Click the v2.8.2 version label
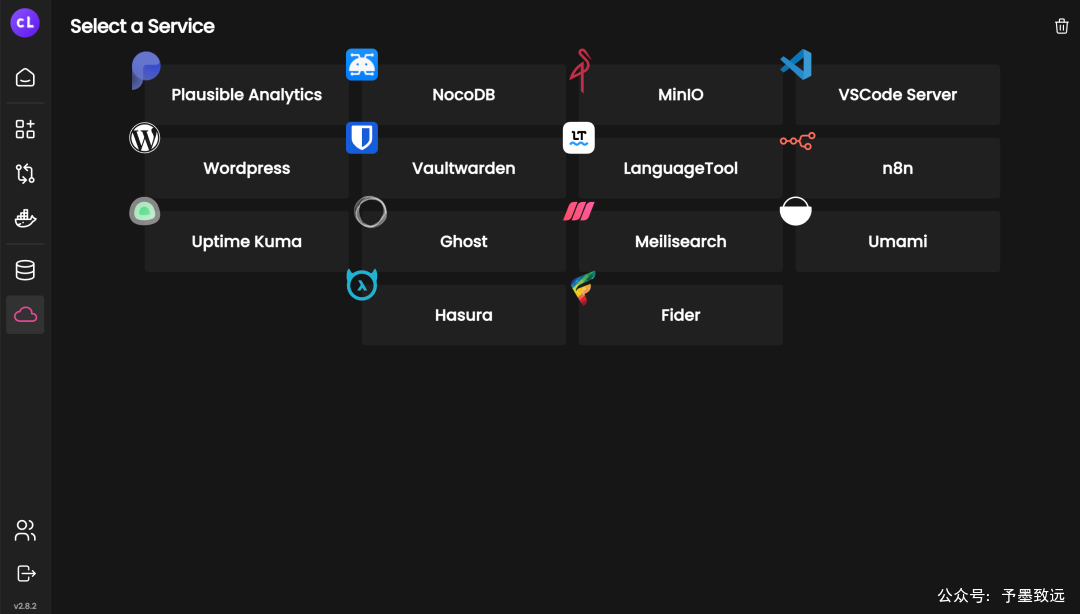Image resolution: width=1080 pixels, height=614 pixels. (x=25, y=606)
